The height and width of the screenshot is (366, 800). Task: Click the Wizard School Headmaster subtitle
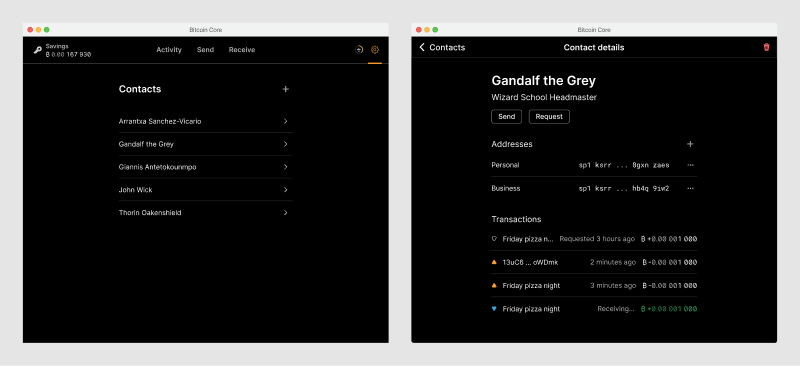pyautogui.click(x=544, y=97)
